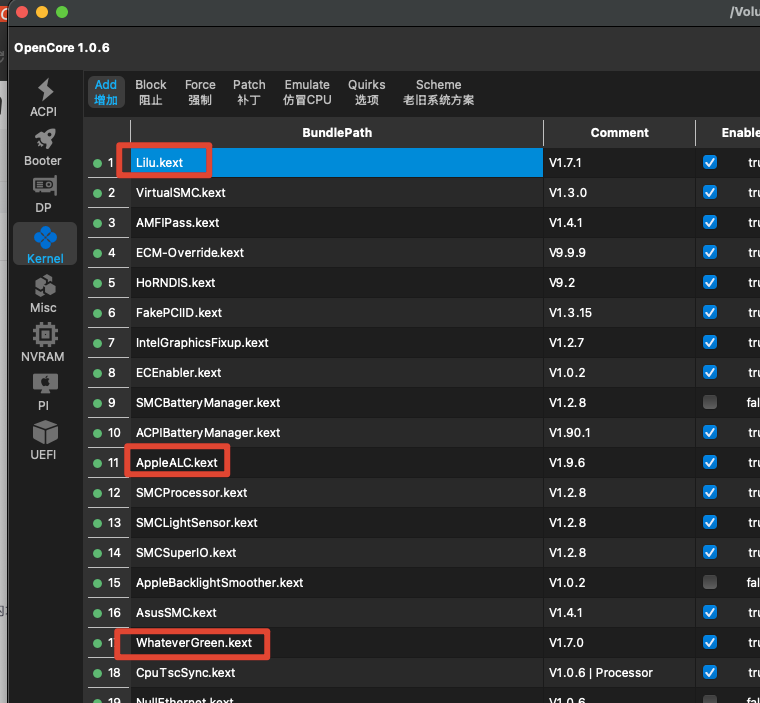
Task: Switch to the Emulate CPU tab
Action: pos(307,92)
